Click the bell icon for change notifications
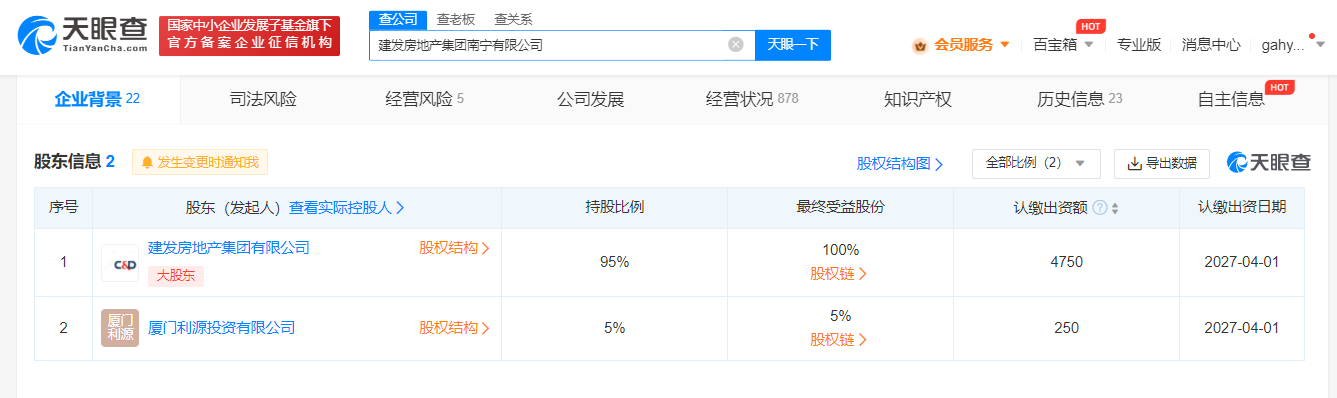1337x398 pixels. 147,162
